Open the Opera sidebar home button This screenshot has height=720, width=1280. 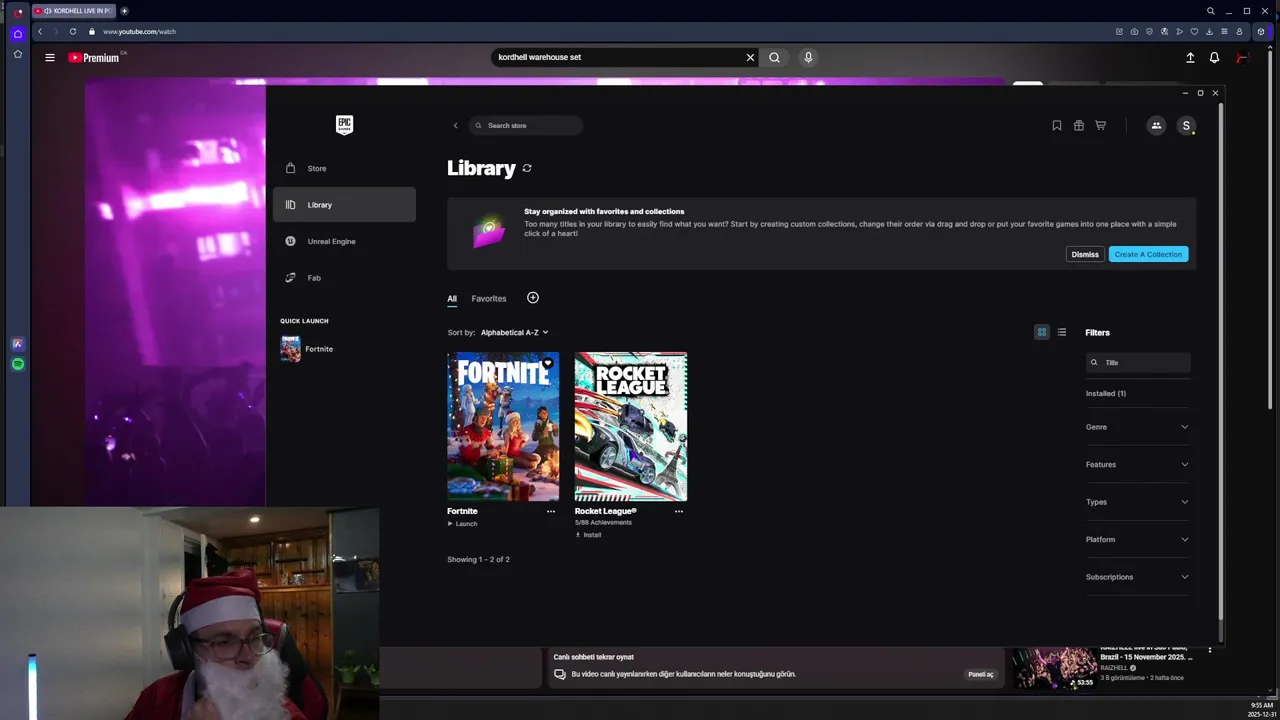(17, 34)
